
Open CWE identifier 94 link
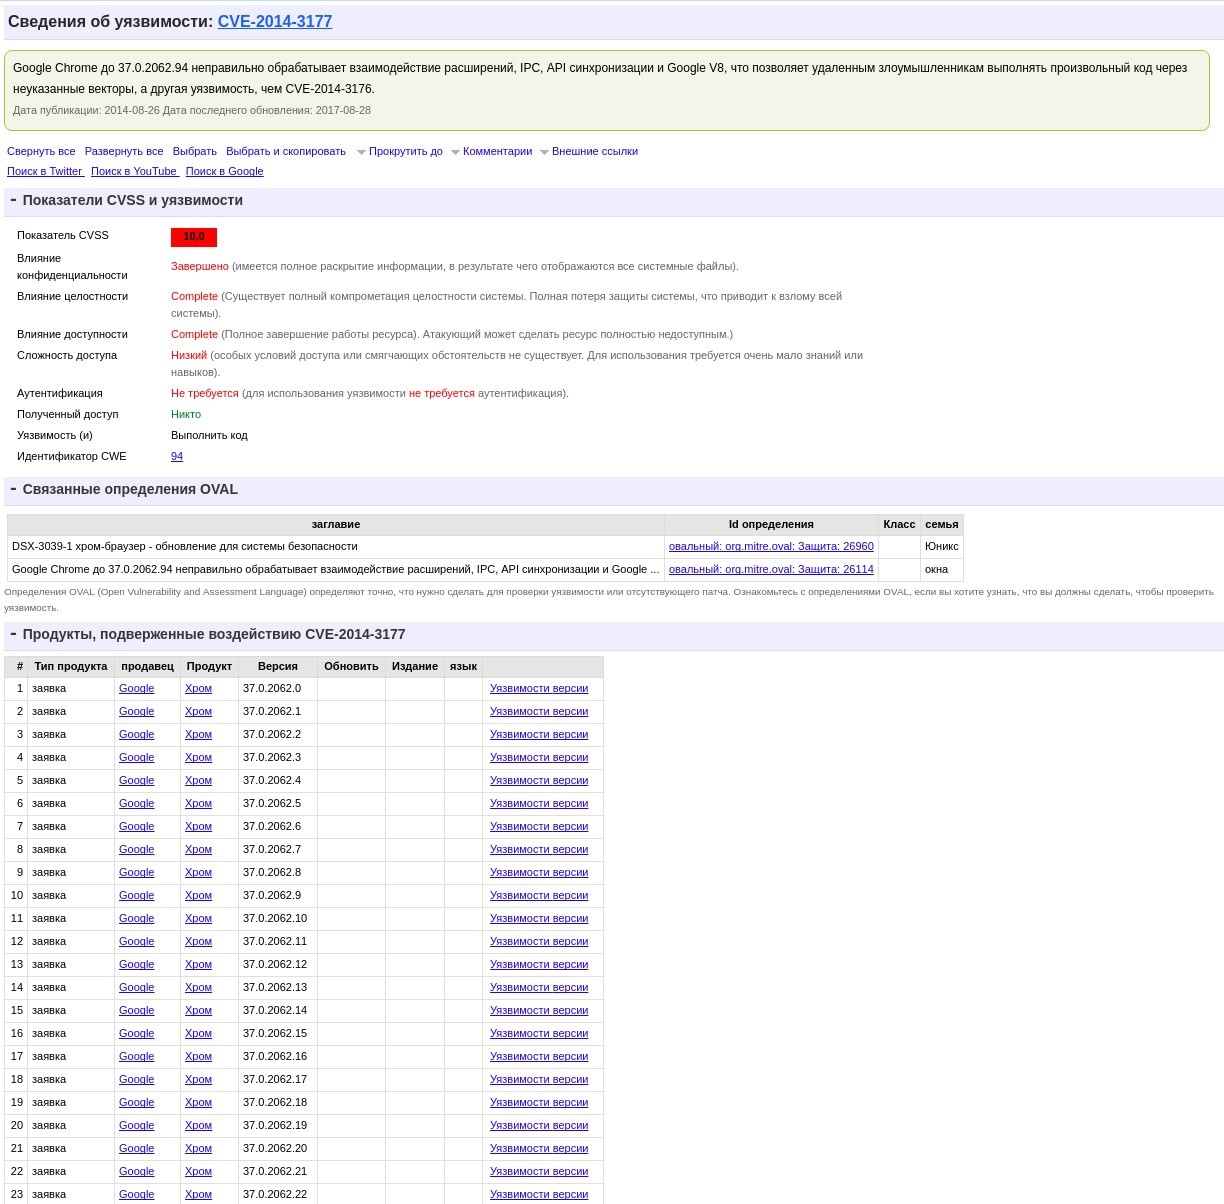click(177, 457)
